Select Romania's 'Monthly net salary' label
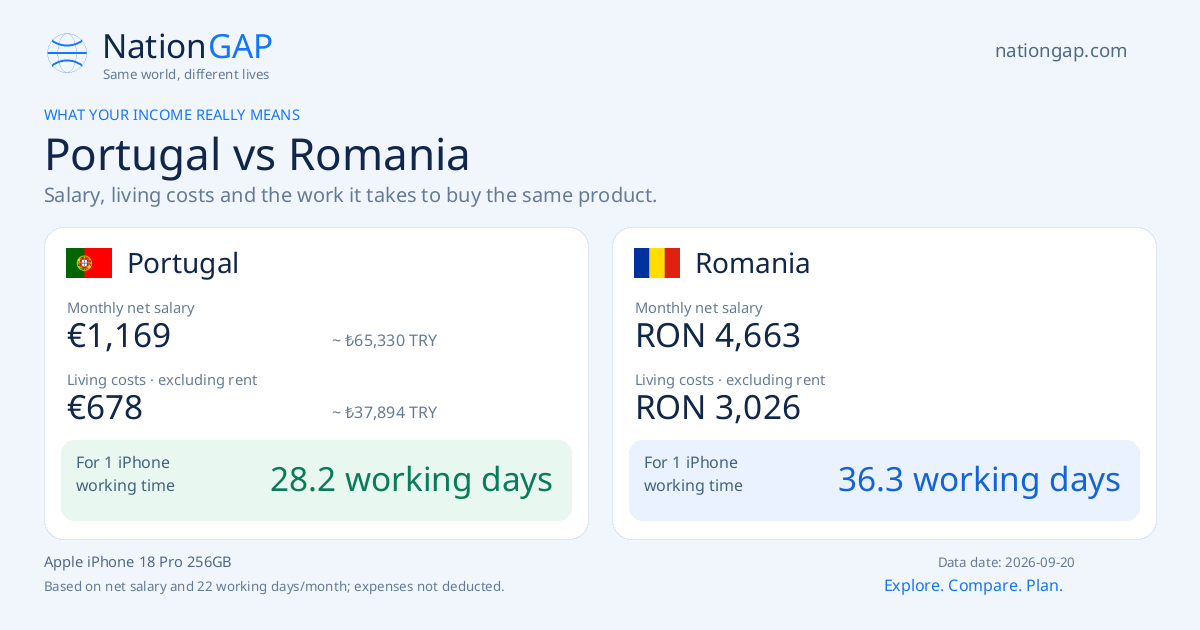 click(699, 308)
